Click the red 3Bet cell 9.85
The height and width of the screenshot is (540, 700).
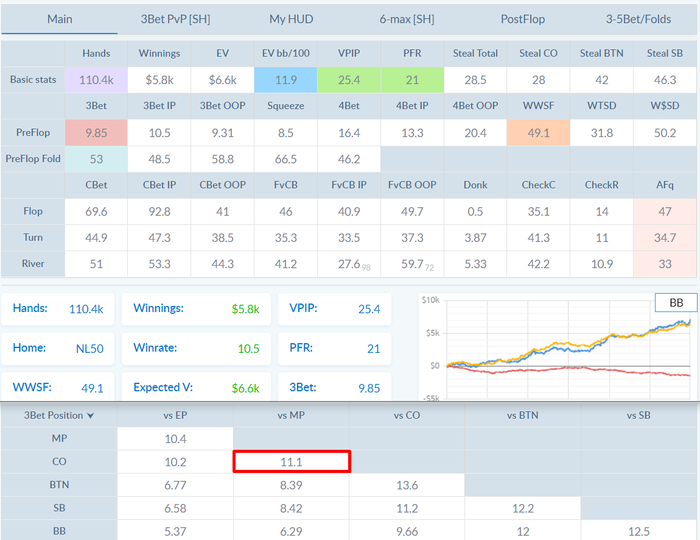(x=96, y=133)
